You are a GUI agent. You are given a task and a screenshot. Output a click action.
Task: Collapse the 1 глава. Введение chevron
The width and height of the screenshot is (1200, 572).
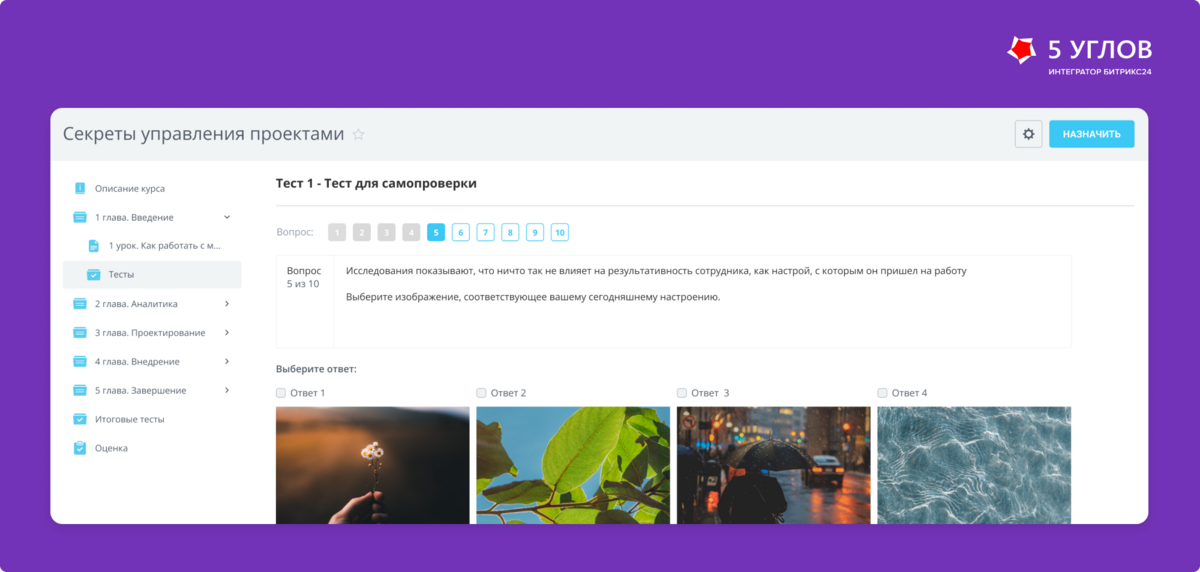(x=227, y=217)
